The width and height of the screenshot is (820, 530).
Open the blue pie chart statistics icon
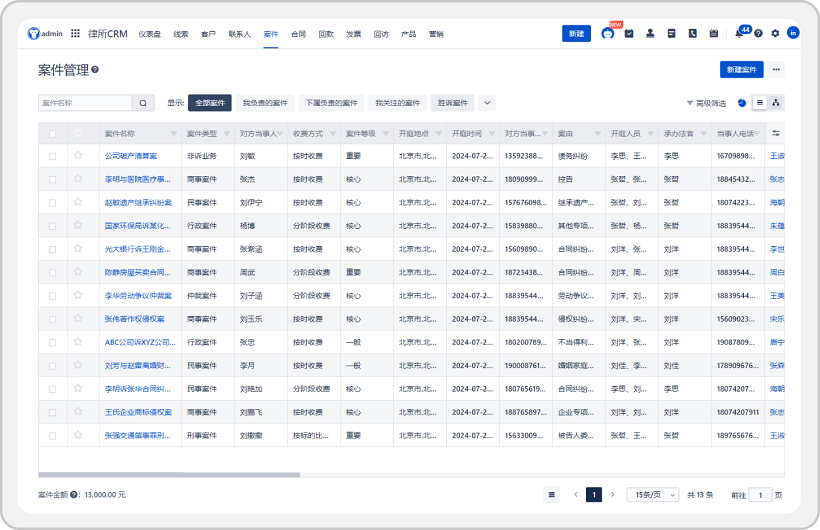click(x=742, y=103)
